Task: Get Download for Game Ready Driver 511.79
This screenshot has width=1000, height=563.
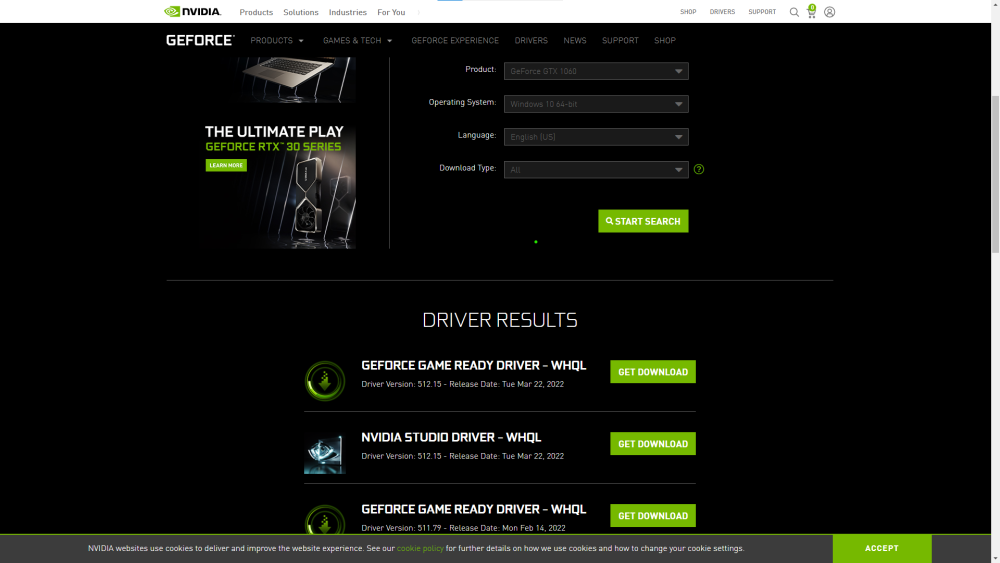Action: [x=652, y=516]
